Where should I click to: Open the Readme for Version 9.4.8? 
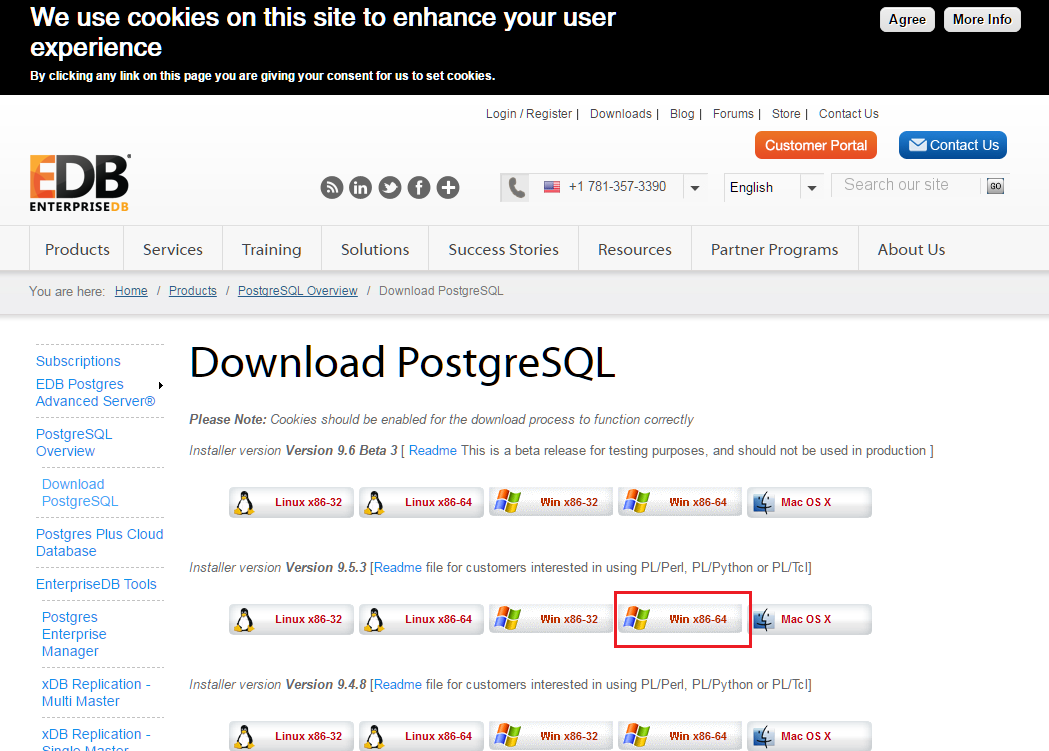(398, 685)
